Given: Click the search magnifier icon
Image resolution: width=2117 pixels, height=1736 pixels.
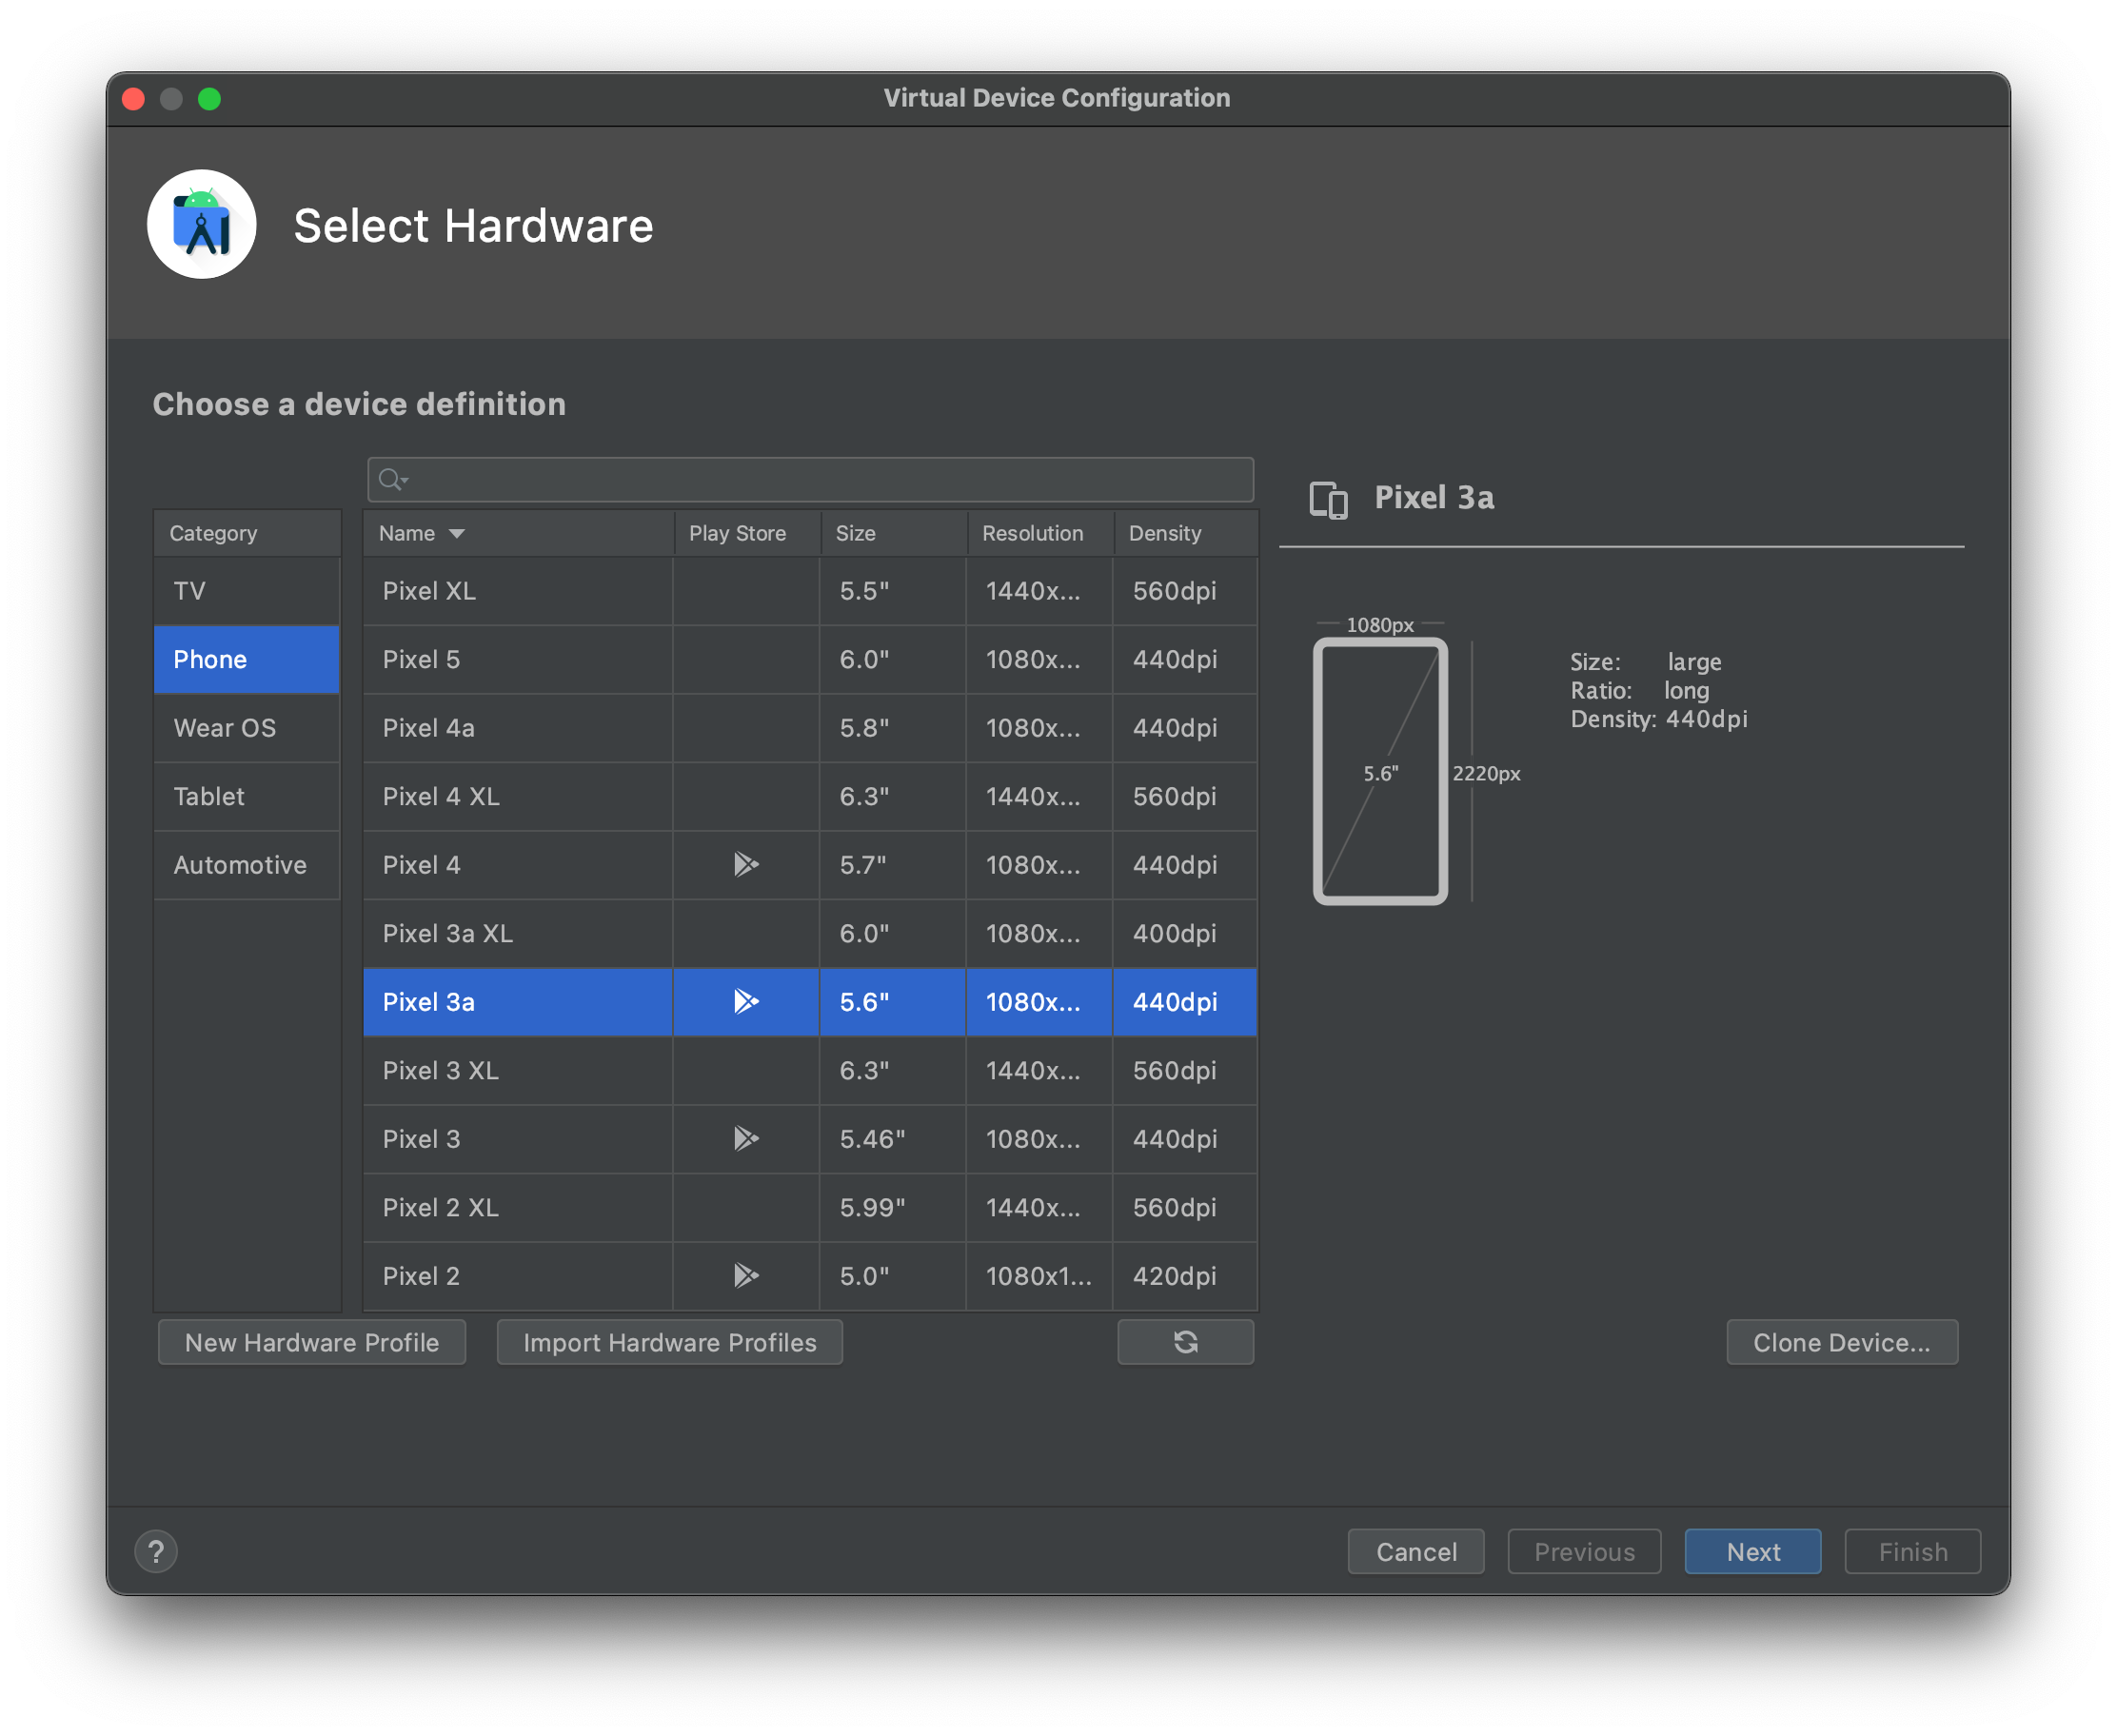Looking at the screenshot, I should point(391,480).
